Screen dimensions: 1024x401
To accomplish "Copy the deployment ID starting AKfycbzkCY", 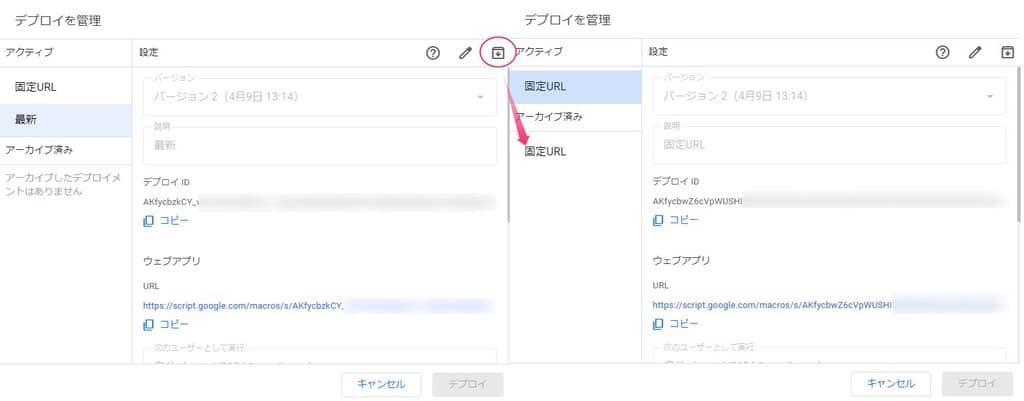I will [x=166, y=220].
